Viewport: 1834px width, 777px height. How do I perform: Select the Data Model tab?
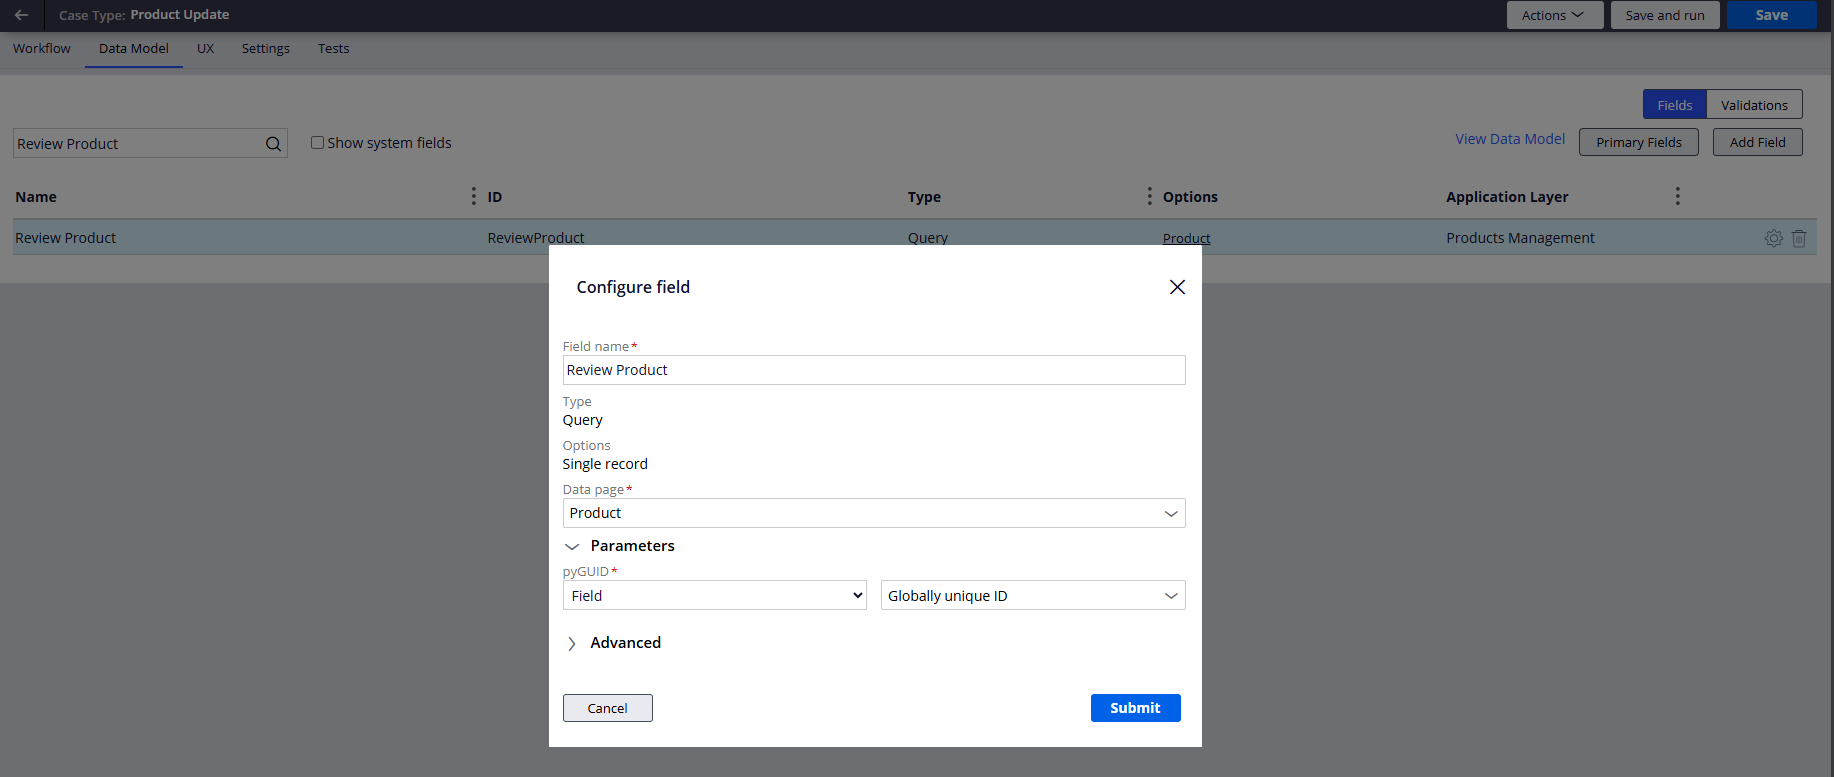pos(134,48)
